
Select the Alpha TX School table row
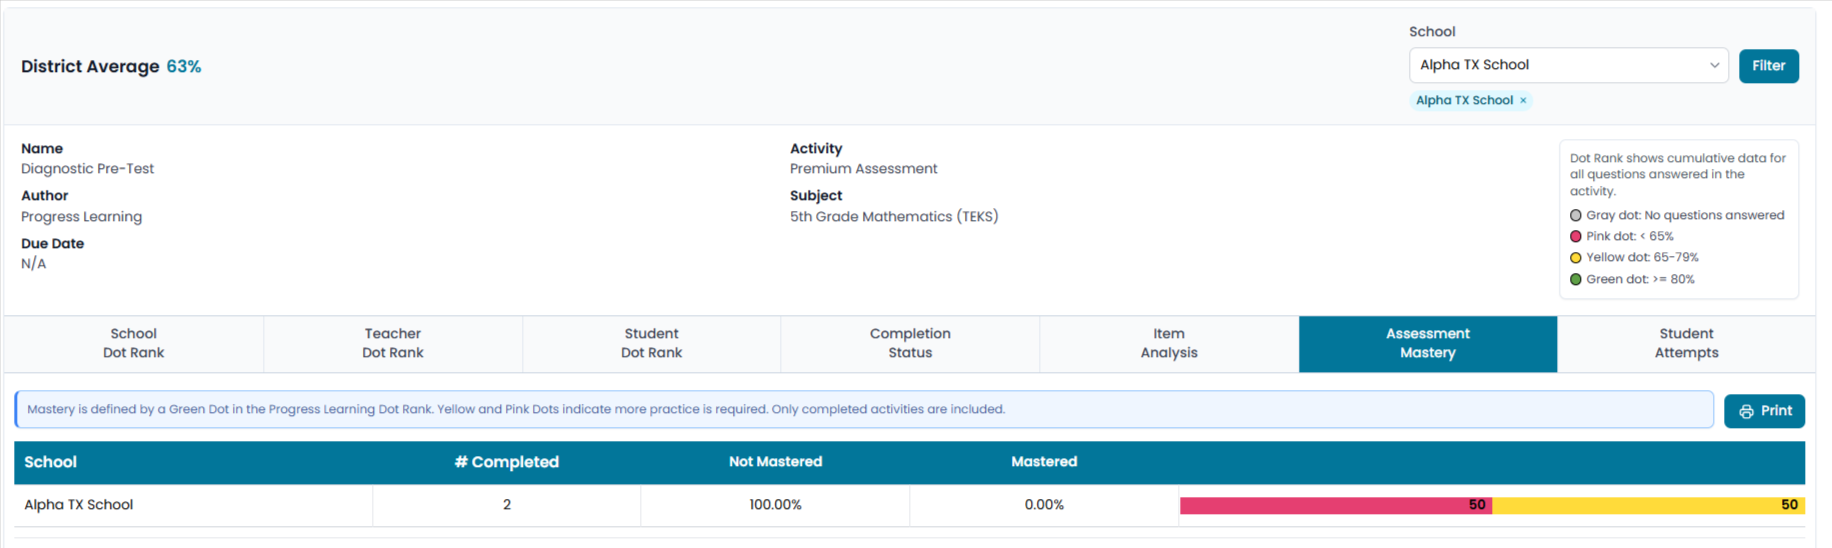909,505
